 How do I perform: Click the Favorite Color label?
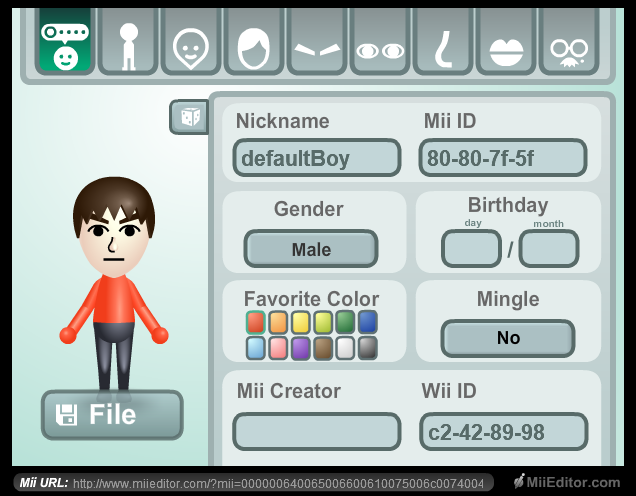311,299
